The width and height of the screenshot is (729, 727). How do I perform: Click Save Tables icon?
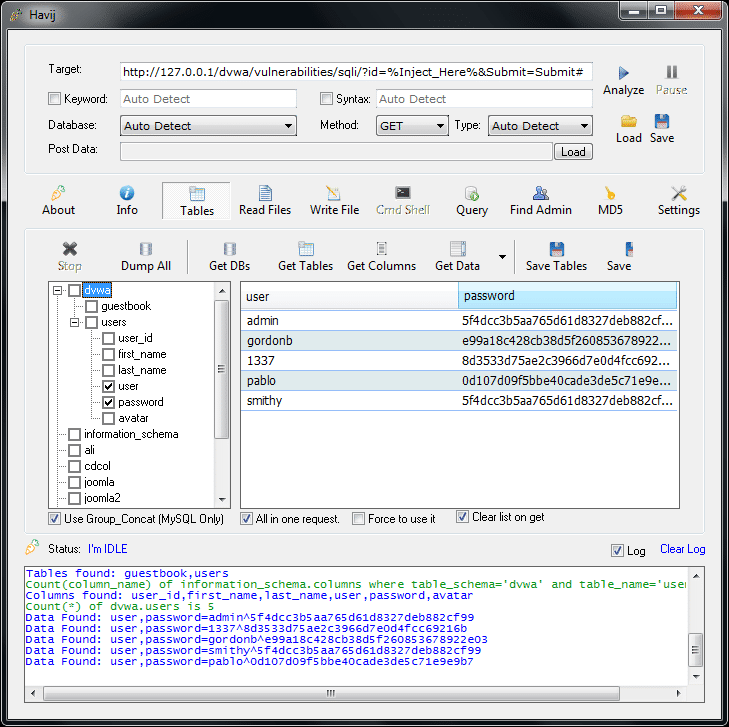tap(556, 249)
